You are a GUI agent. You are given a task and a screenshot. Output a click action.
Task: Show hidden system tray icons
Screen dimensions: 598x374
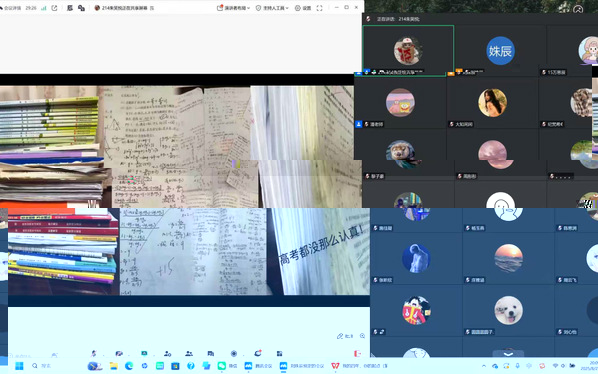click(484, 366)
